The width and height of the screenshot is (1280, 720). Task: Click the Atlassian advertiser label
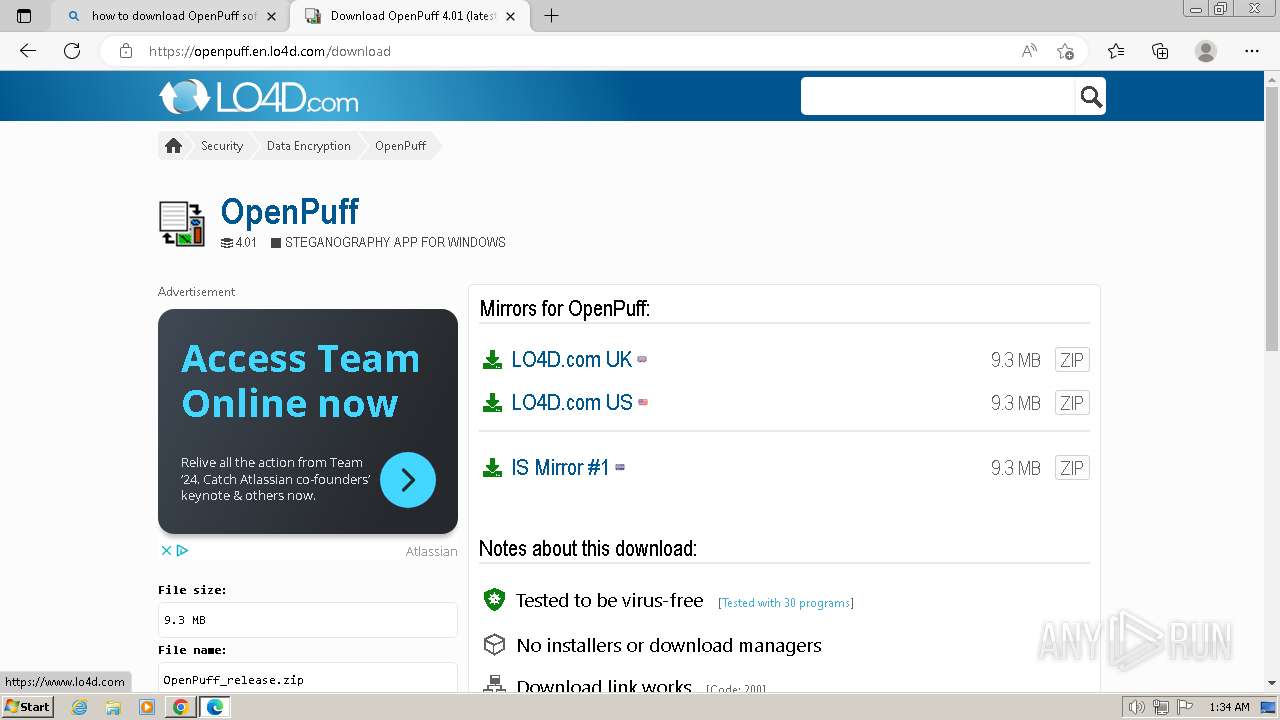(x=431, y=552)
